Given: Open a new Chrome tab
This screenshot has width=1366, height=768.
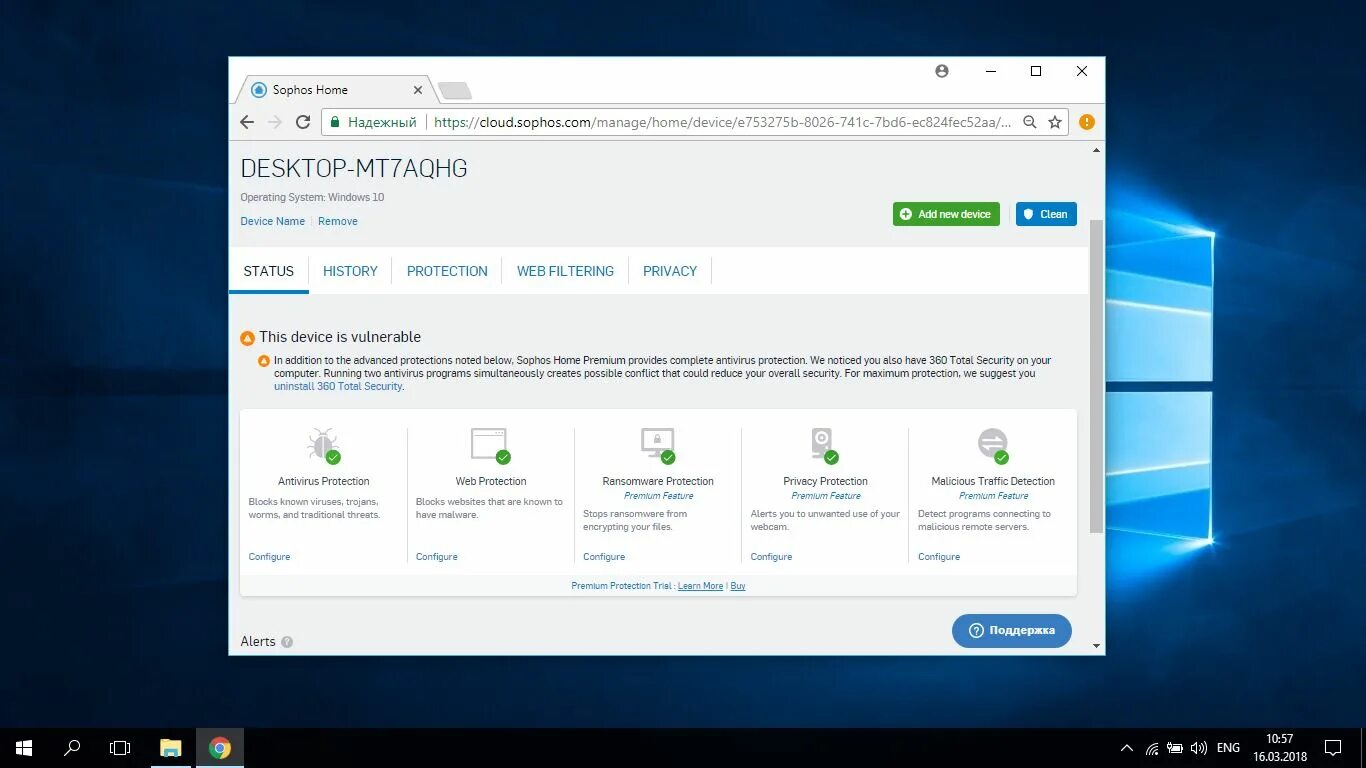Looking at the screenshot, I should coord(455,91).
